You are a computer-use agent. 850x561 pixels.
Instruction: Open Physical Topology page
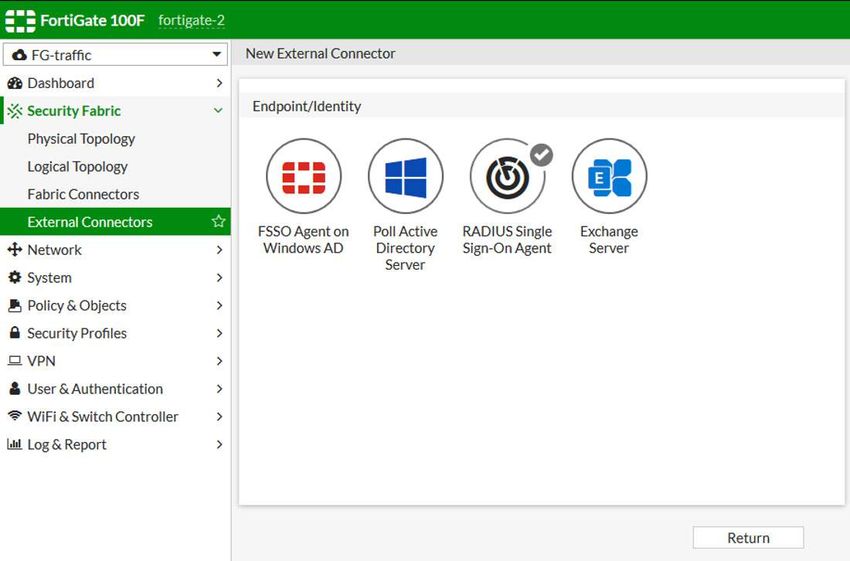tap(81, 139)
